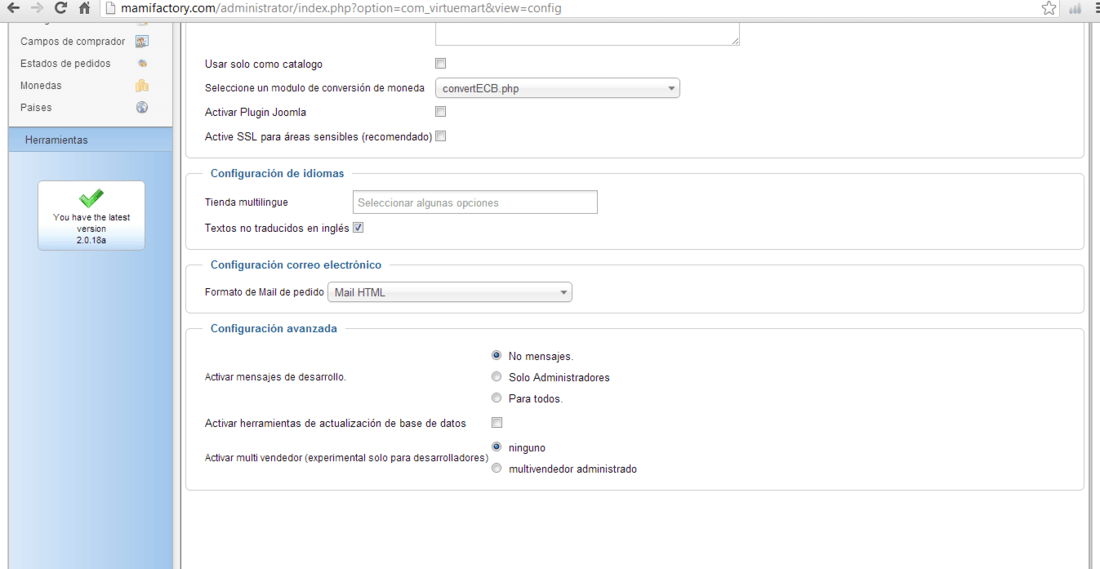The image size is (1100, 569).
Task: Click the Formato de Mail de pedido label
Action: point(264,293)
